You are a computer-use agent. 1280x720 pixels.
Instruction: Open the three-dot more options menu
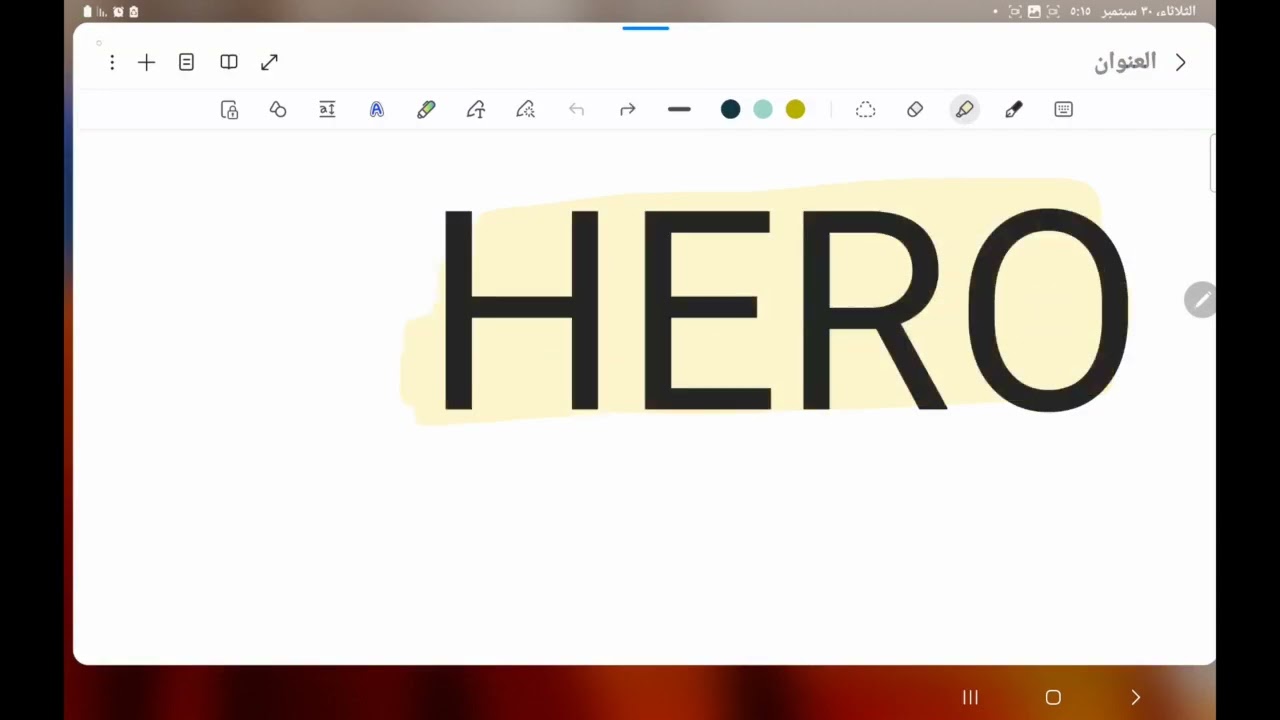tap(112, 62)
